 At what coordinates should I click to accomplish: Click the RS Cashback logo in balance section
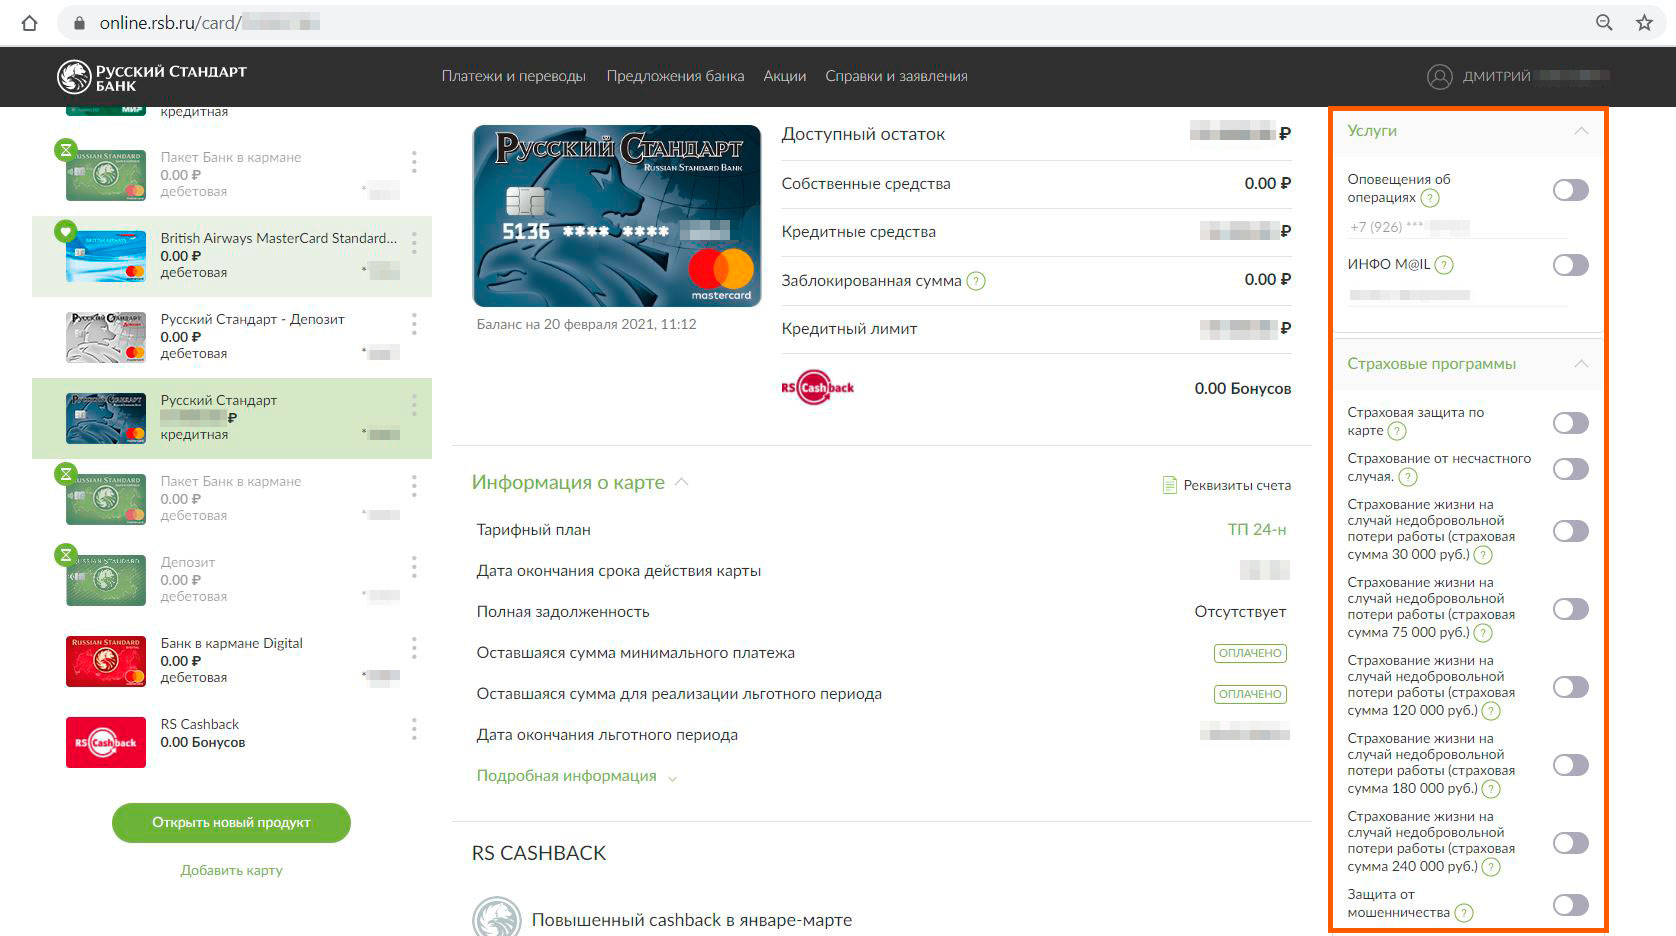point(818,388)
